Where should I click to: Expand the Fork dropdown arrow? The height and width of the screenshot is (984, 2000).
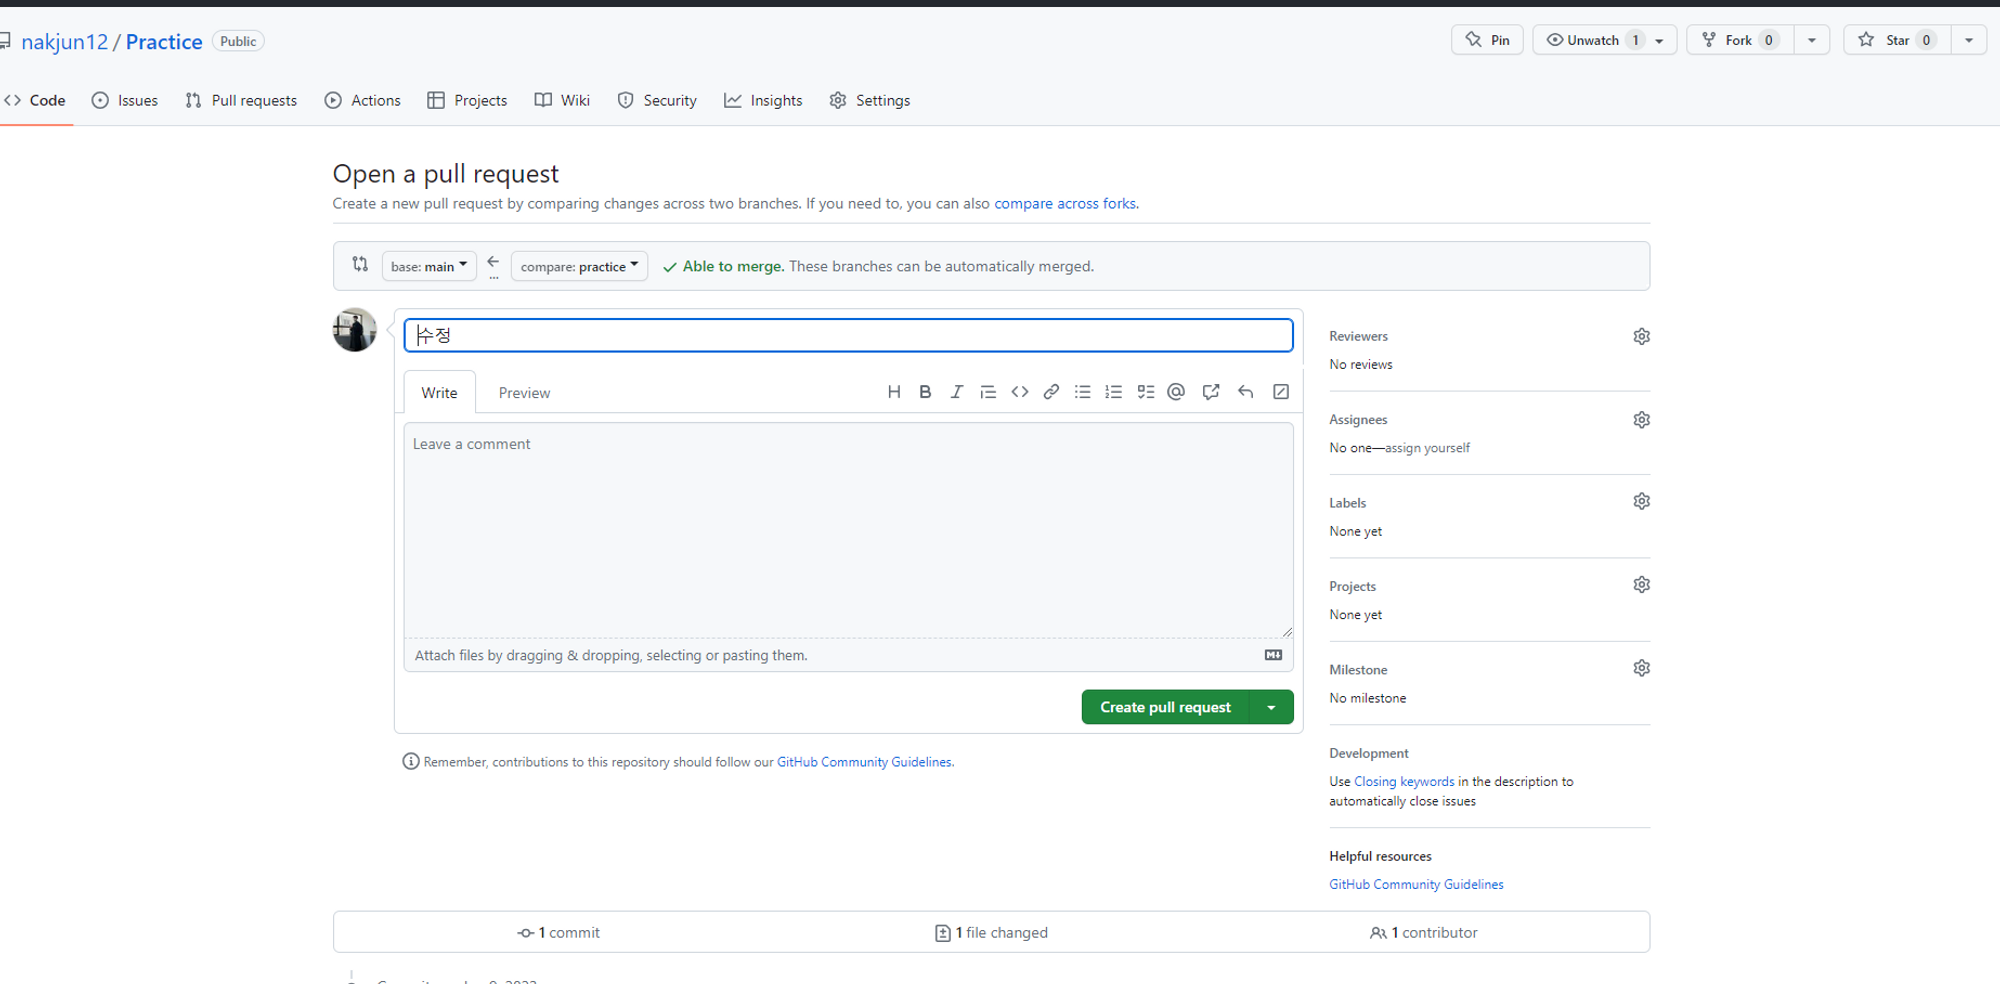[1812, 40]
